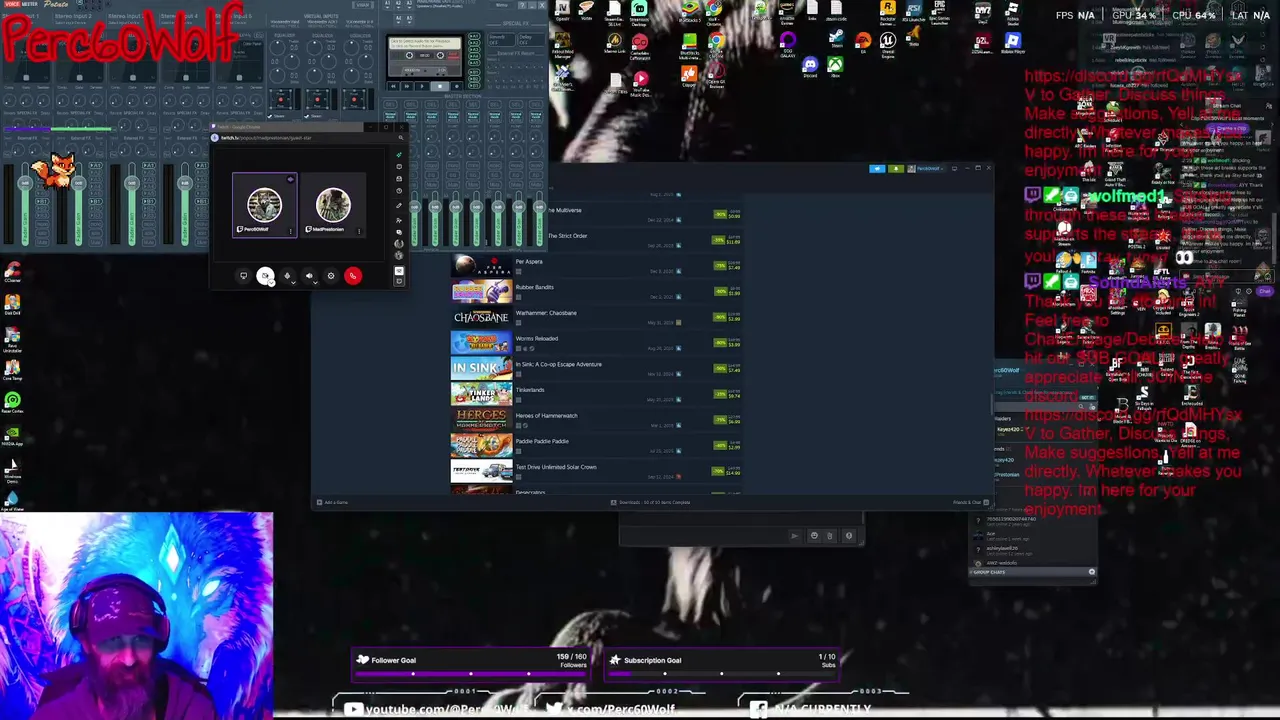Click Warhammer: Chaosbane title in Steam list
The height and width of the screenshot is (720, 1280).
pos(546,313)
